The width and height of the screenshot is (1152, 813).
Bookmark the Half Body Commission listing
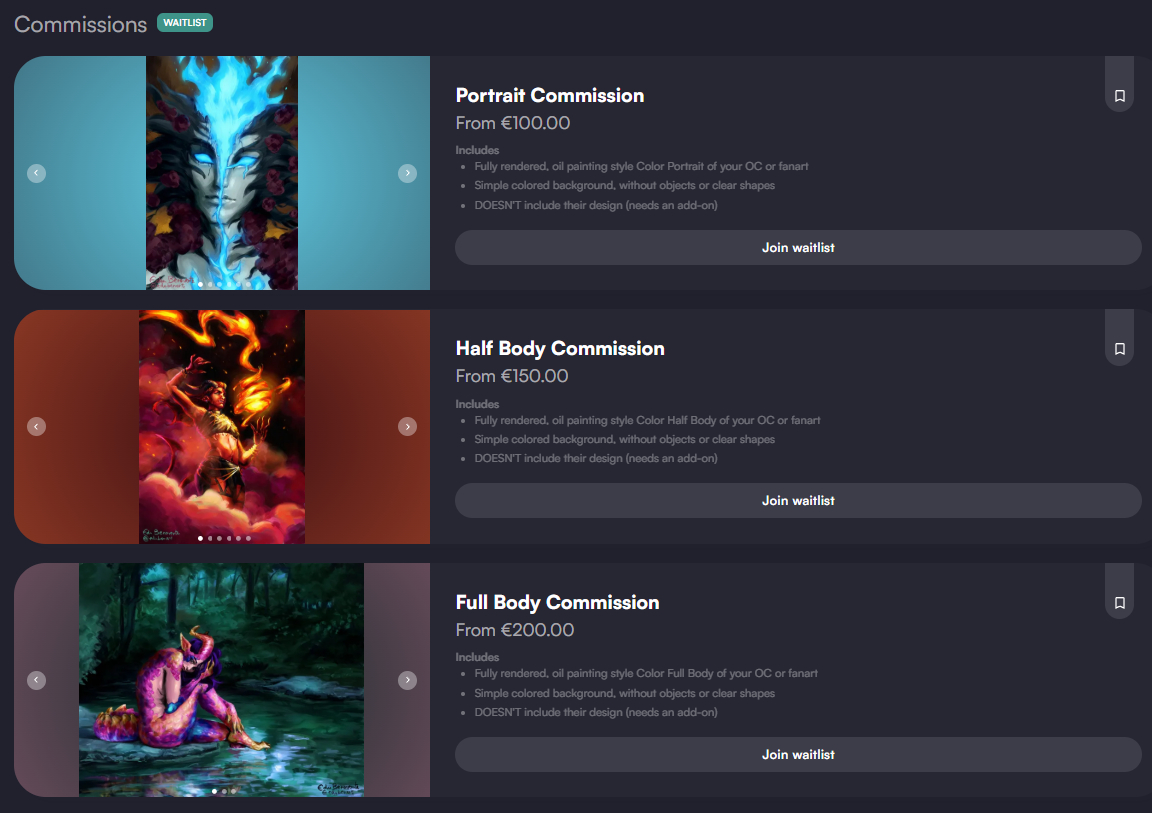tap(1119, 349)
